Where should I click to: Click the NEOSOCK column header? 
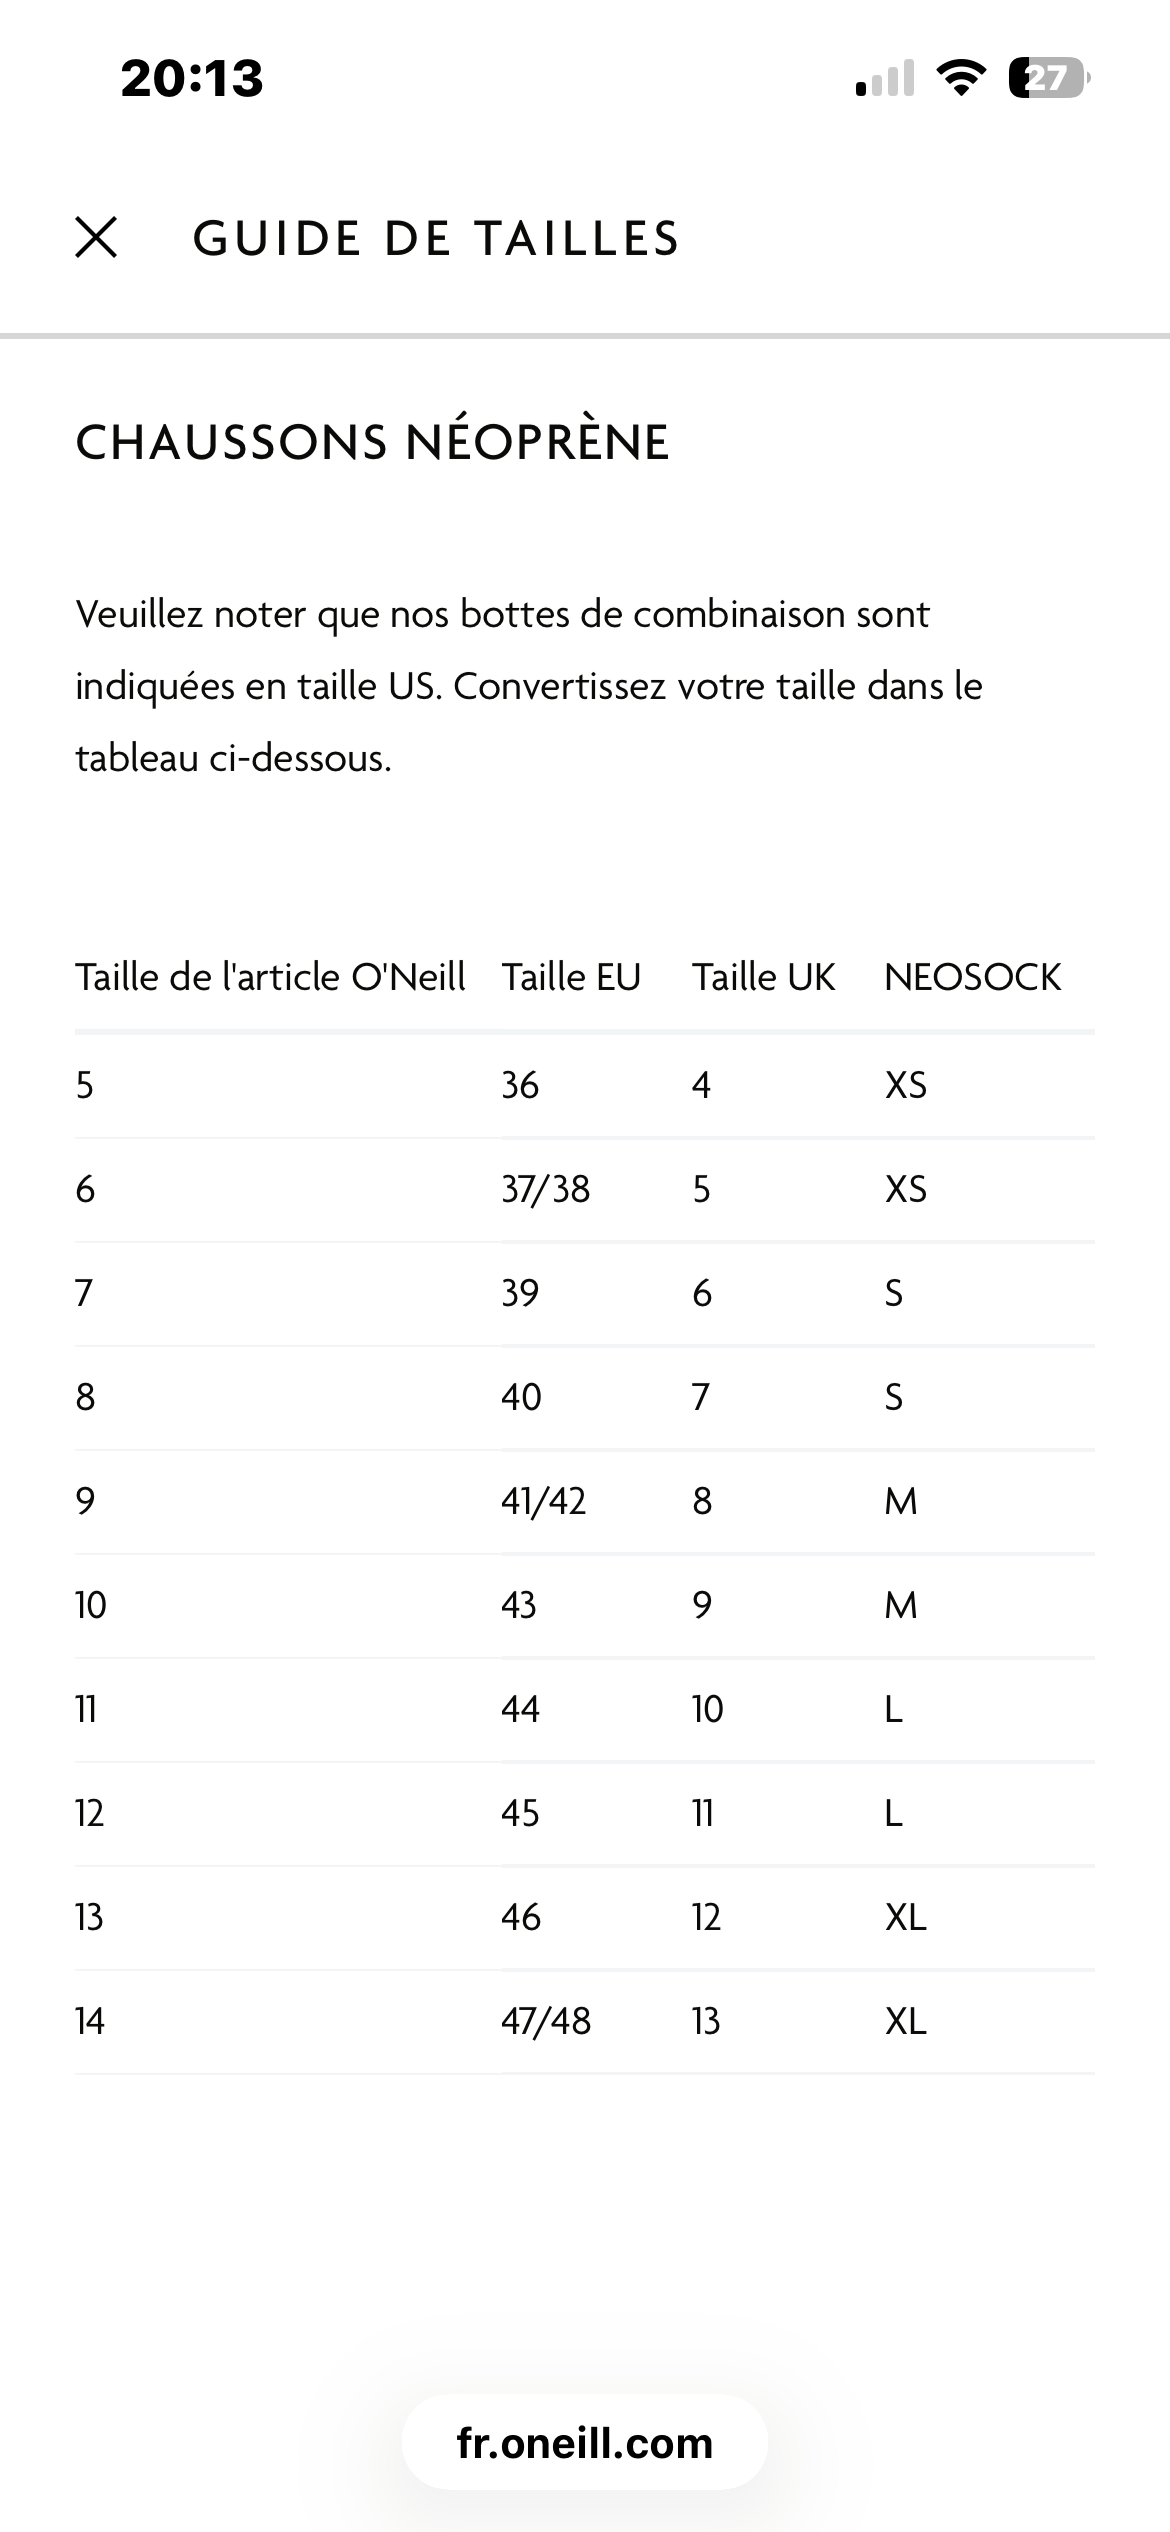pos(972,977)
